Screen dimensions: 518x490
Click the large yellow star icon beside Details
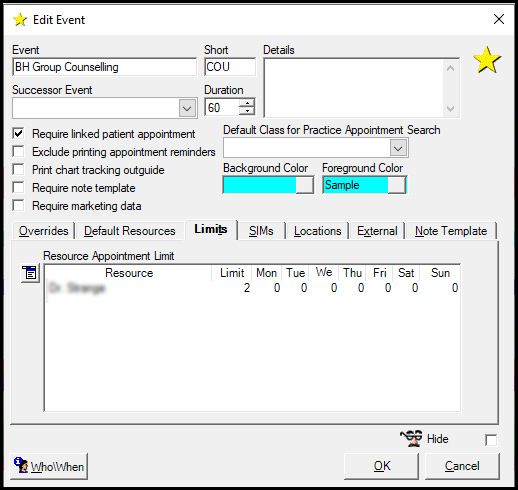pyautogui.click(x=487, y=60)
